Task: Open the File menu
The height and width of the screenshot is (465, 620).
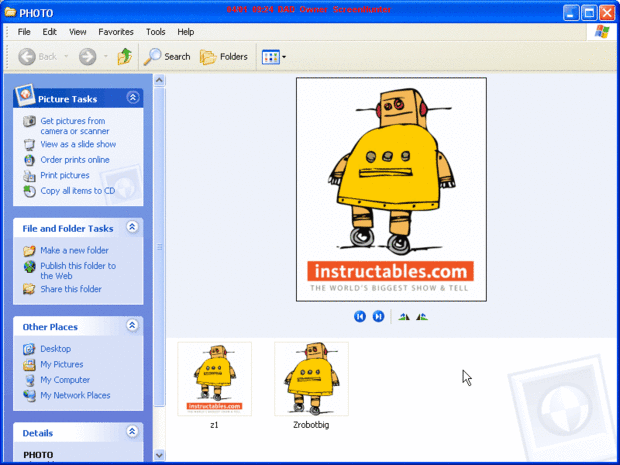Action: [24, 32]
